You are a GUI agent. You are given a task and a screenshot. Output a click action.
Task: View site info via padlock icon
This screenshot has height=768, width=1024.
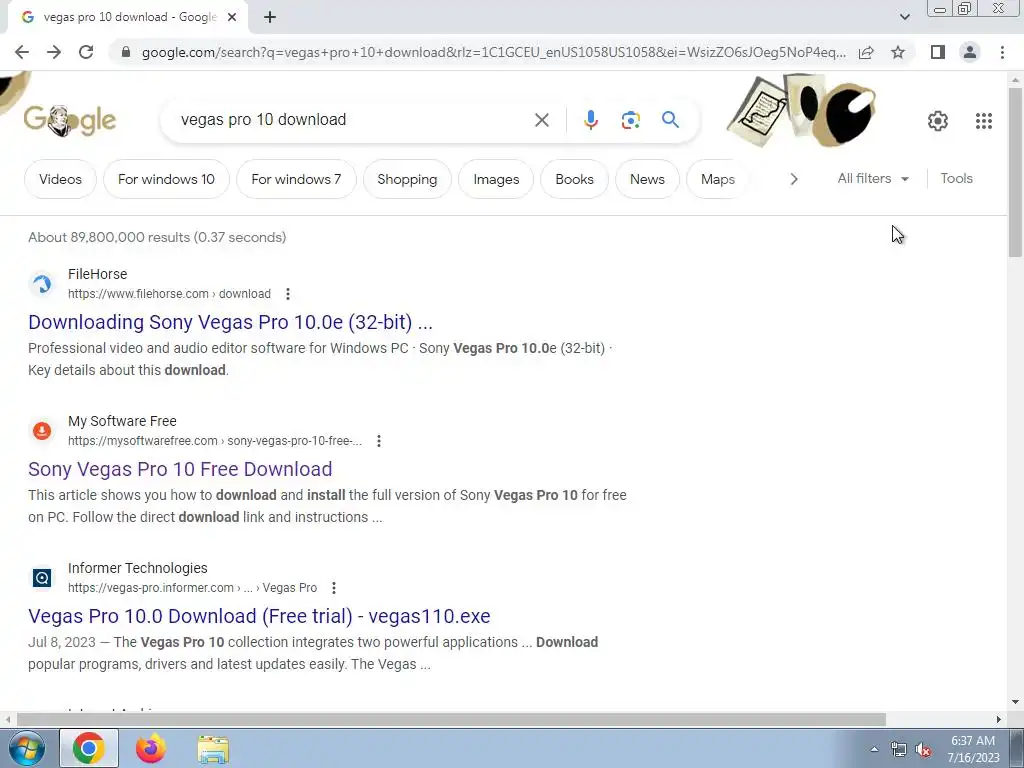(126, 52)
